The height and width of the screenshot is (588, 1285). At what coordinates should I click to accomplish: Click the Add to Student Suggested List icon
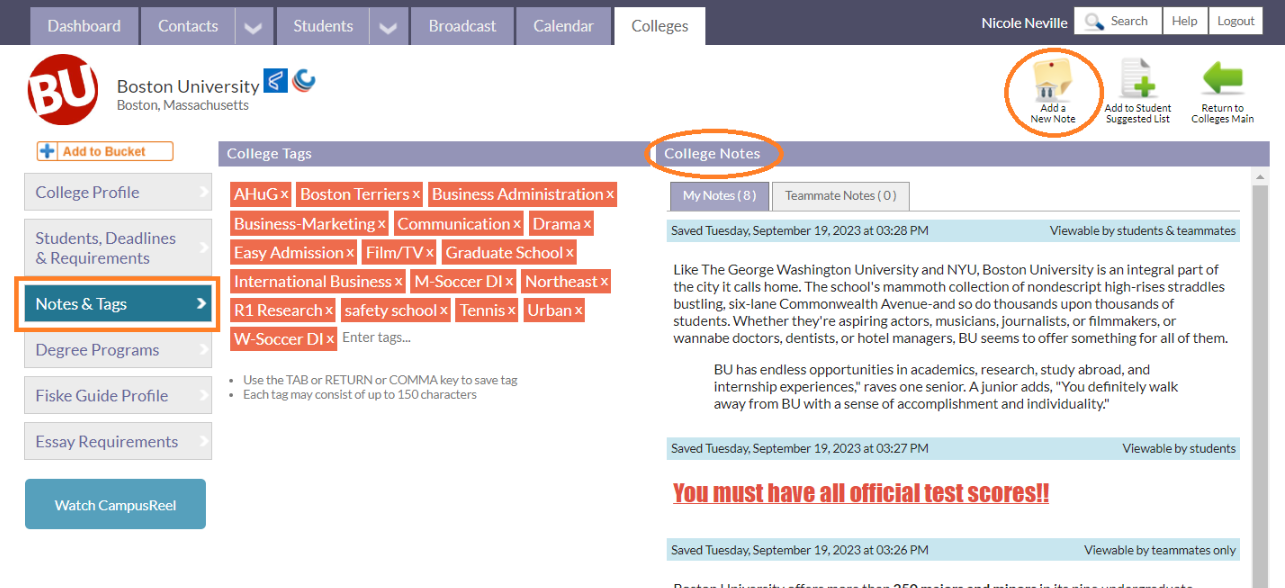point(1138,80)
